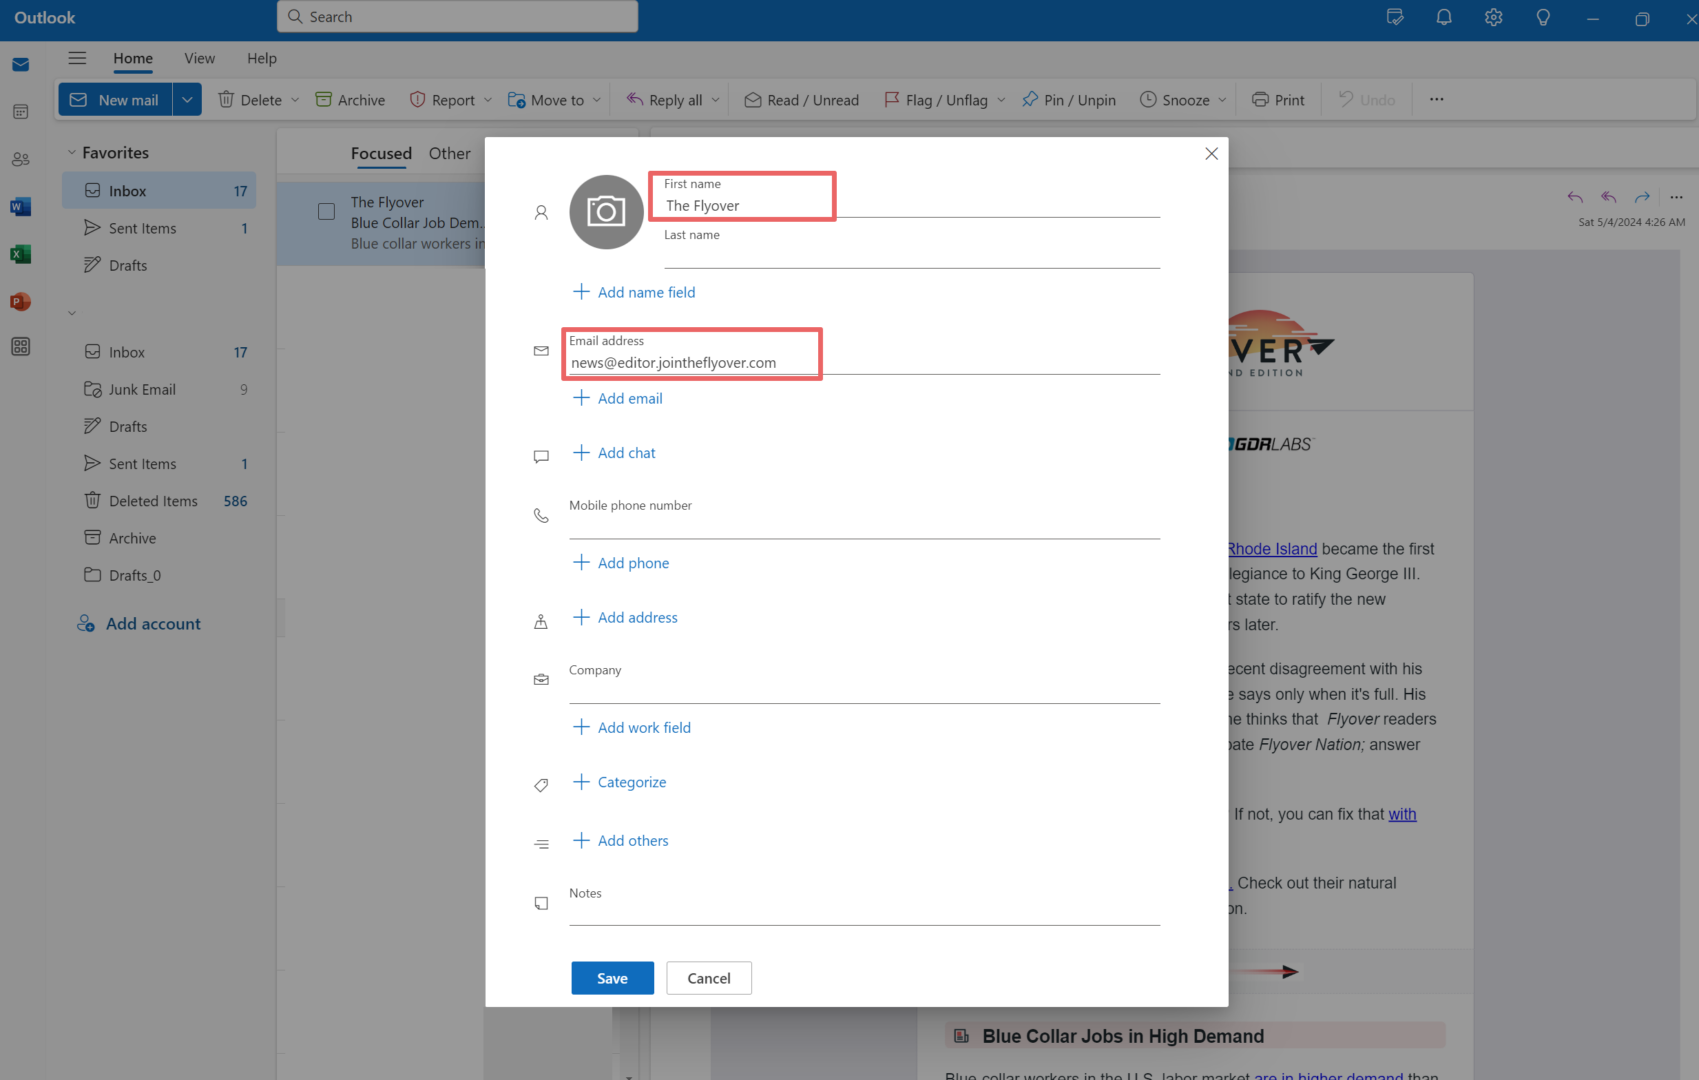Select the Focused inbox tab

381,153
